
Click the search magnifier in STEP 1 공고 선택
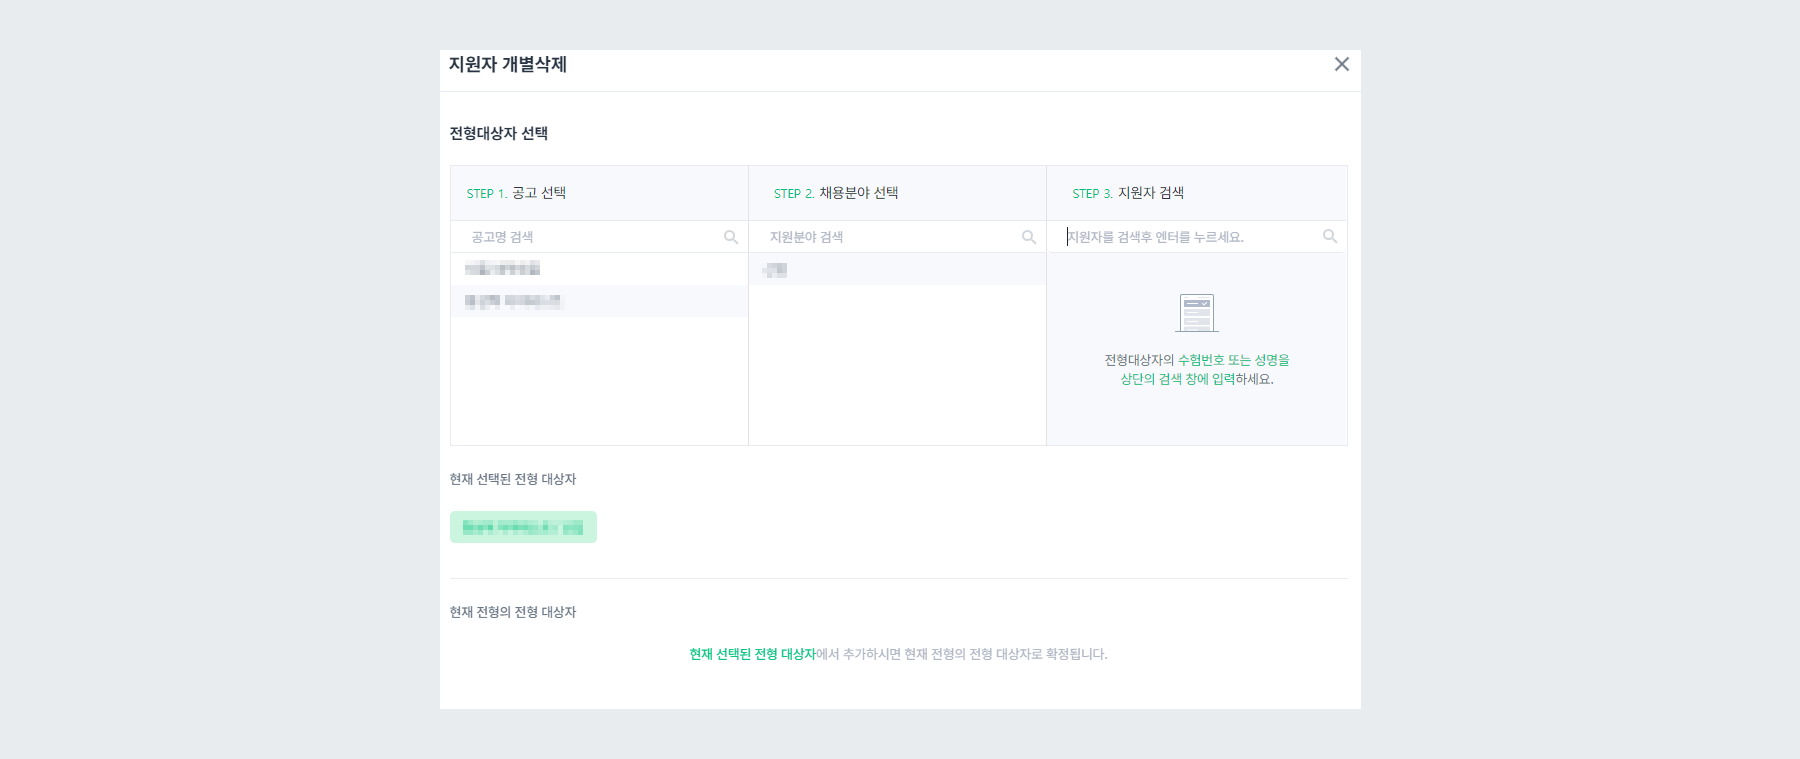[731, 236]
